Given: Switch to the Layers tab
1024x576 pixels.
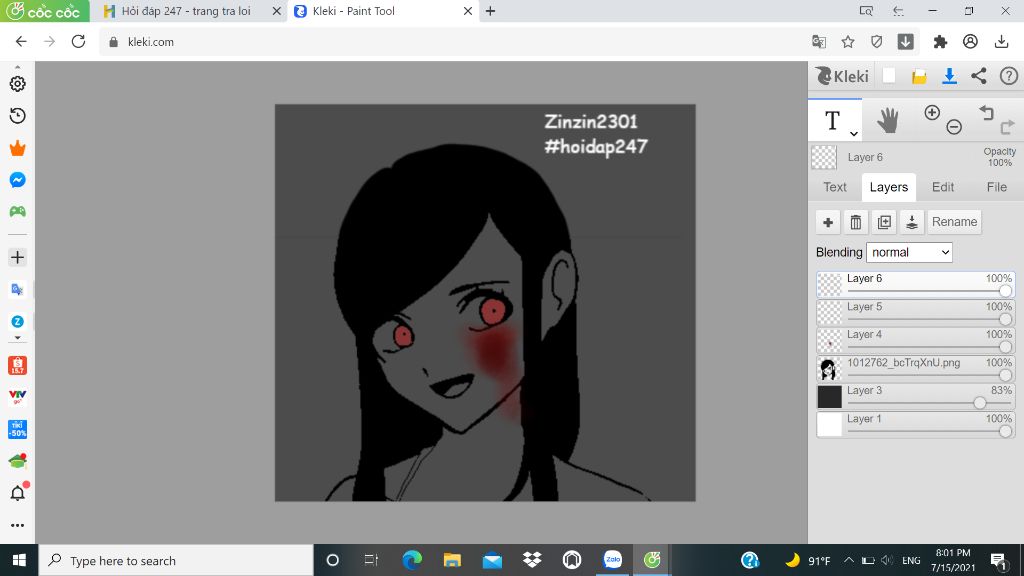Looking at the screenshot, I should 889,187.
